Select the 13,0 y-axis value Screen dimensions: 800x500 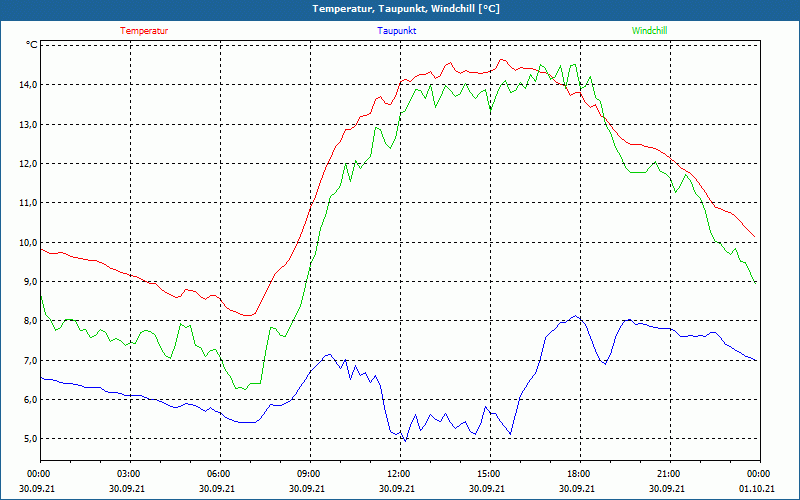click(x=28, y=124)
